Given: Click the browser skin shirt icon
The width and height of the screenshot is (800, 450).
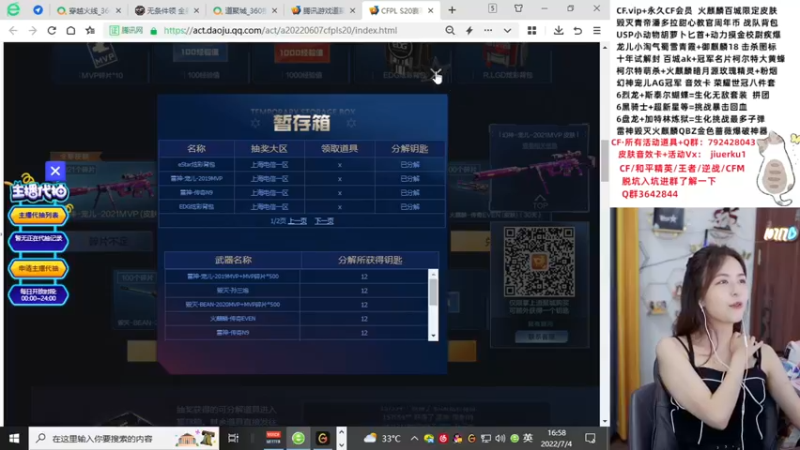Looking at the screenshot, I should (518, 8).
